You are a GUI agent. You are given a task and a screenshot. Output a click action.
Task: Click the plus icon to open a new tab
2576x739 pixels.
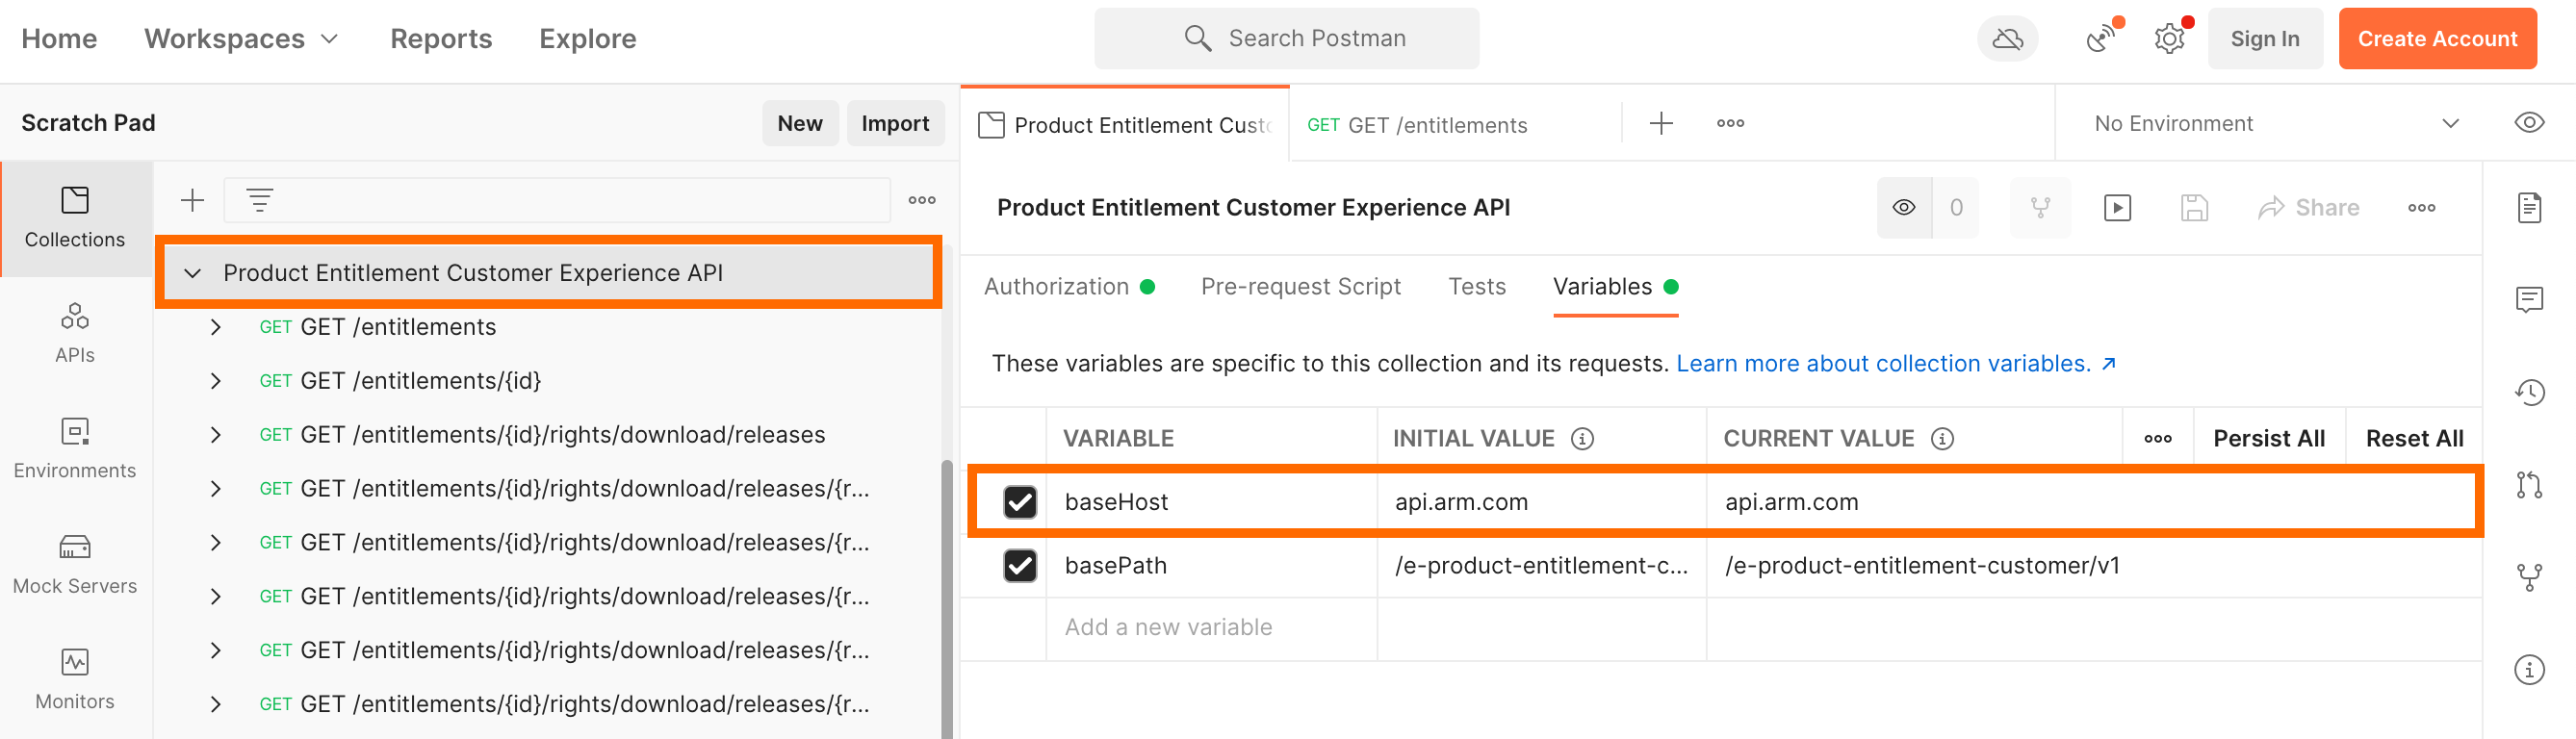[x=1661, y=123]
